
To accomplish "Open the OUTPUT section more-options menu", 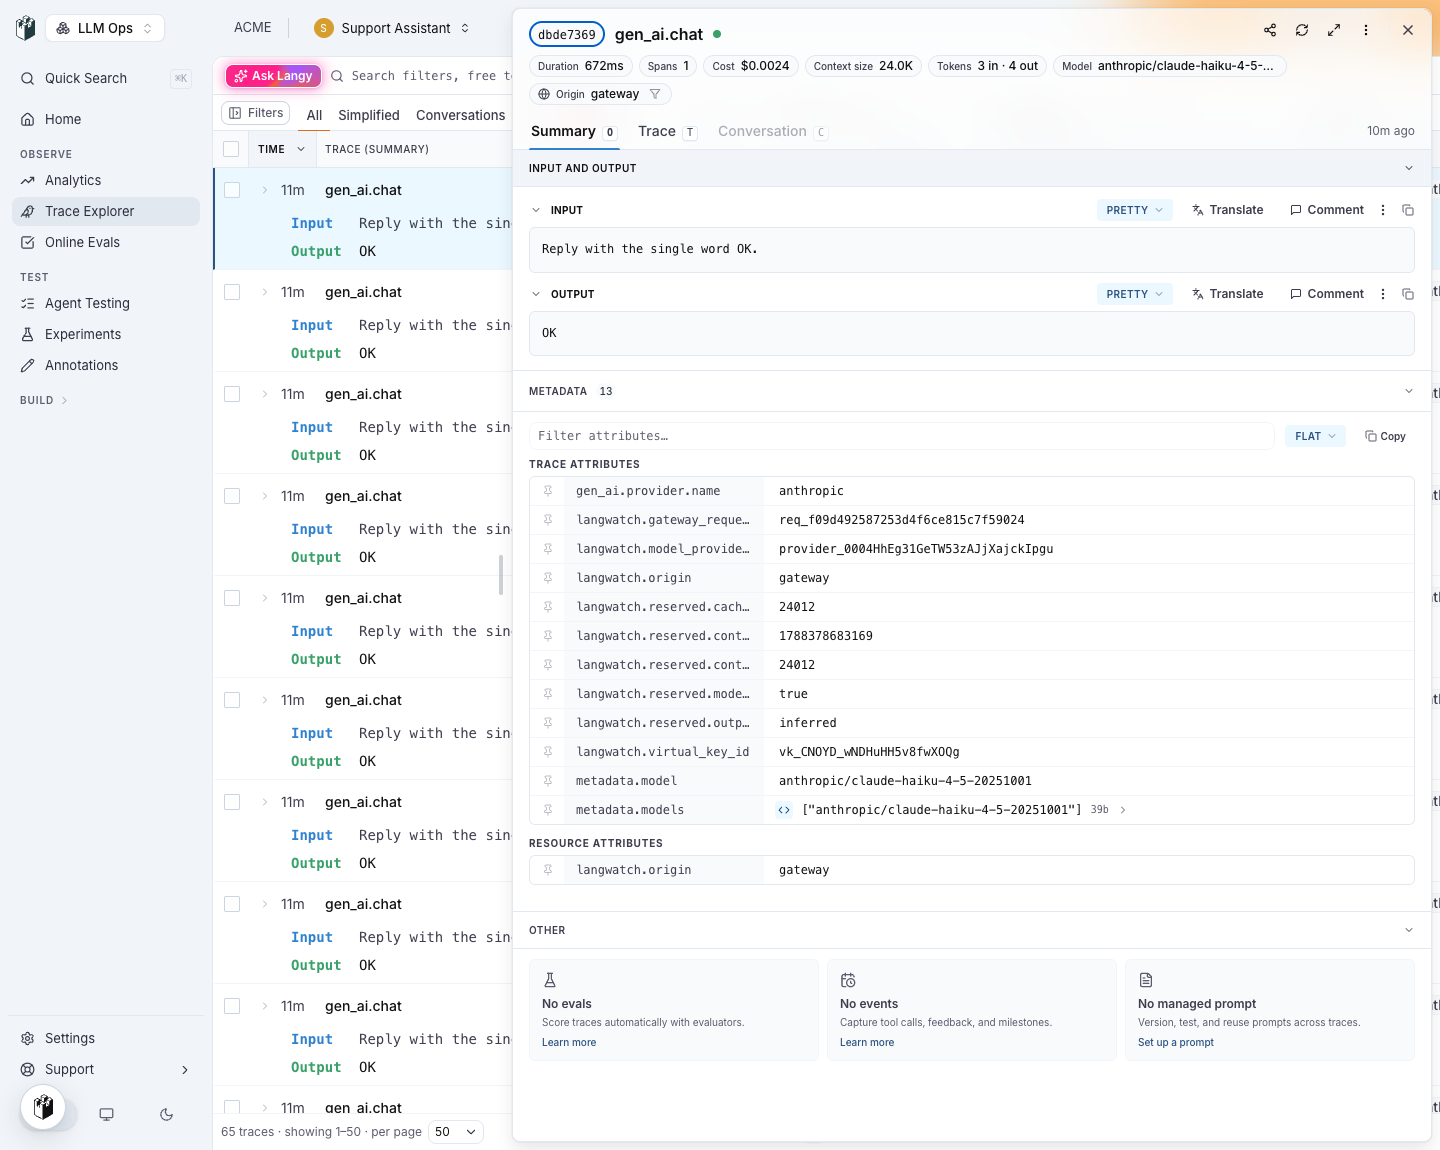I will point(1383,294).
